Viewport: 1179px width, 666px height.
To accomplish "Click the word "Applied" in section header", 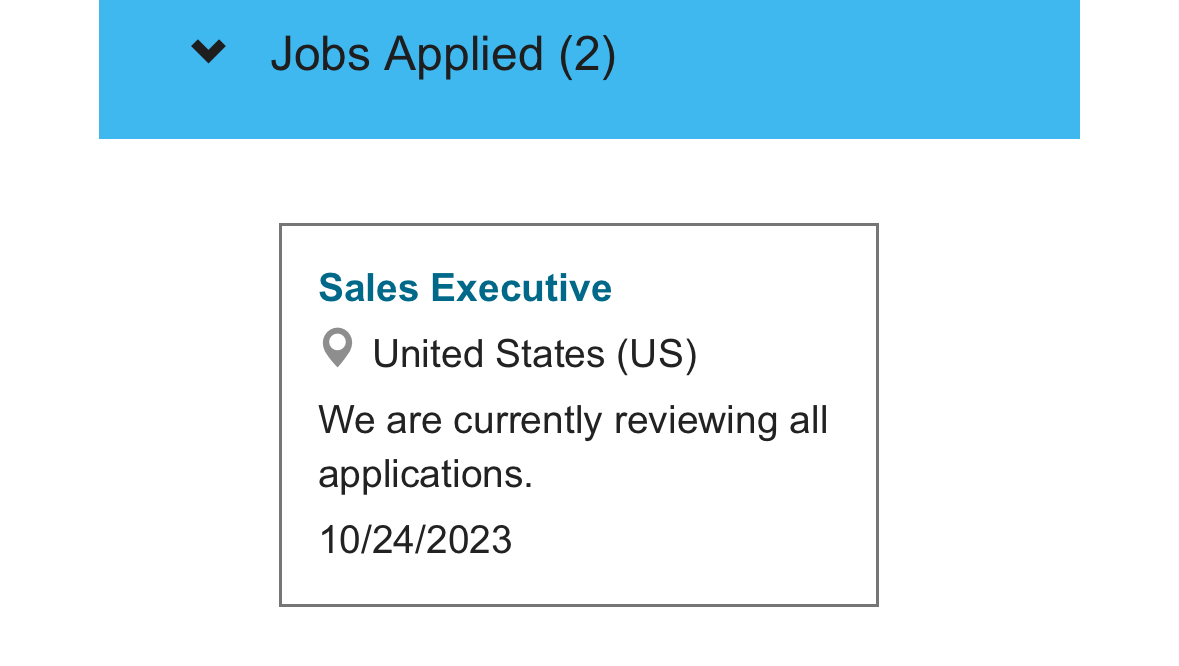I will pos(463,54).
